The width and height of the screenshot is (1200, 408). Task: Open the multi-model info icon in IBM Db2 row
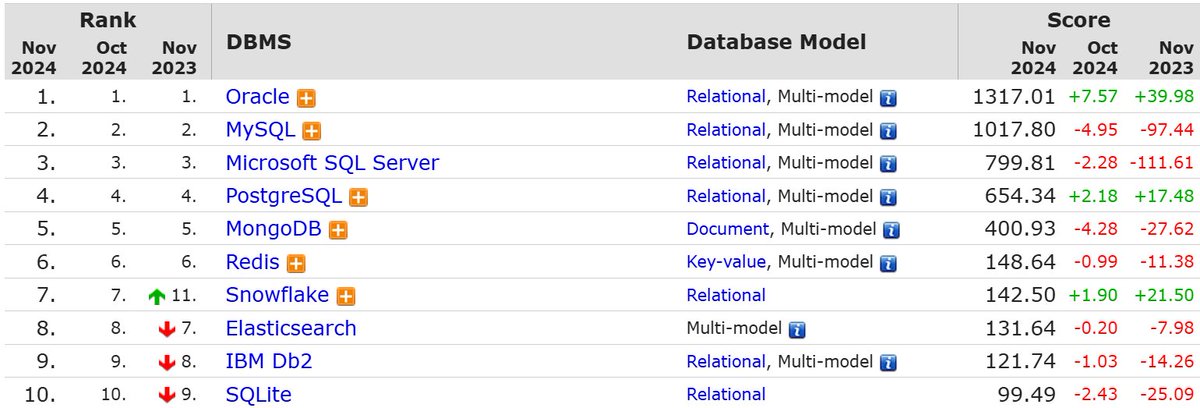point(888,363)
